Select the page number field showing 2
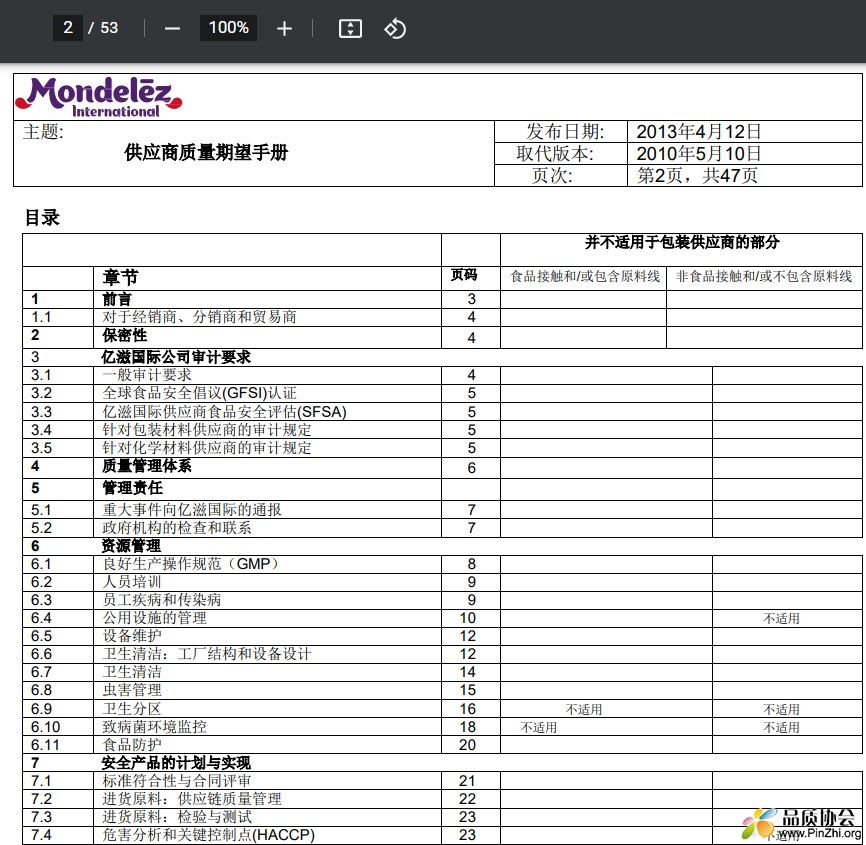Screen dimensions: 866x845 [67, 28]
